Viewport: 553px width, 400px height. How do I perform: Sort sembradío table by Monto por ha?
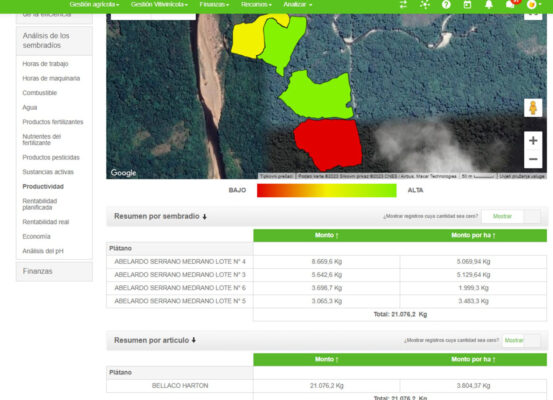pos(473,235)
